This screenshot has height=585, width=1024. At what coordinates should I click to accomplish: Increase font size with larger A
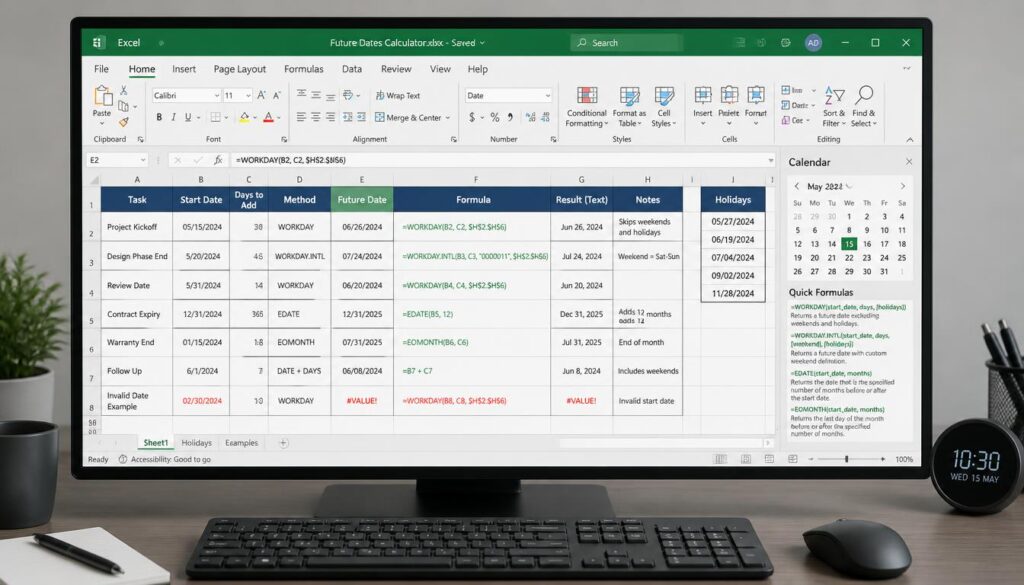coord(261,95)
